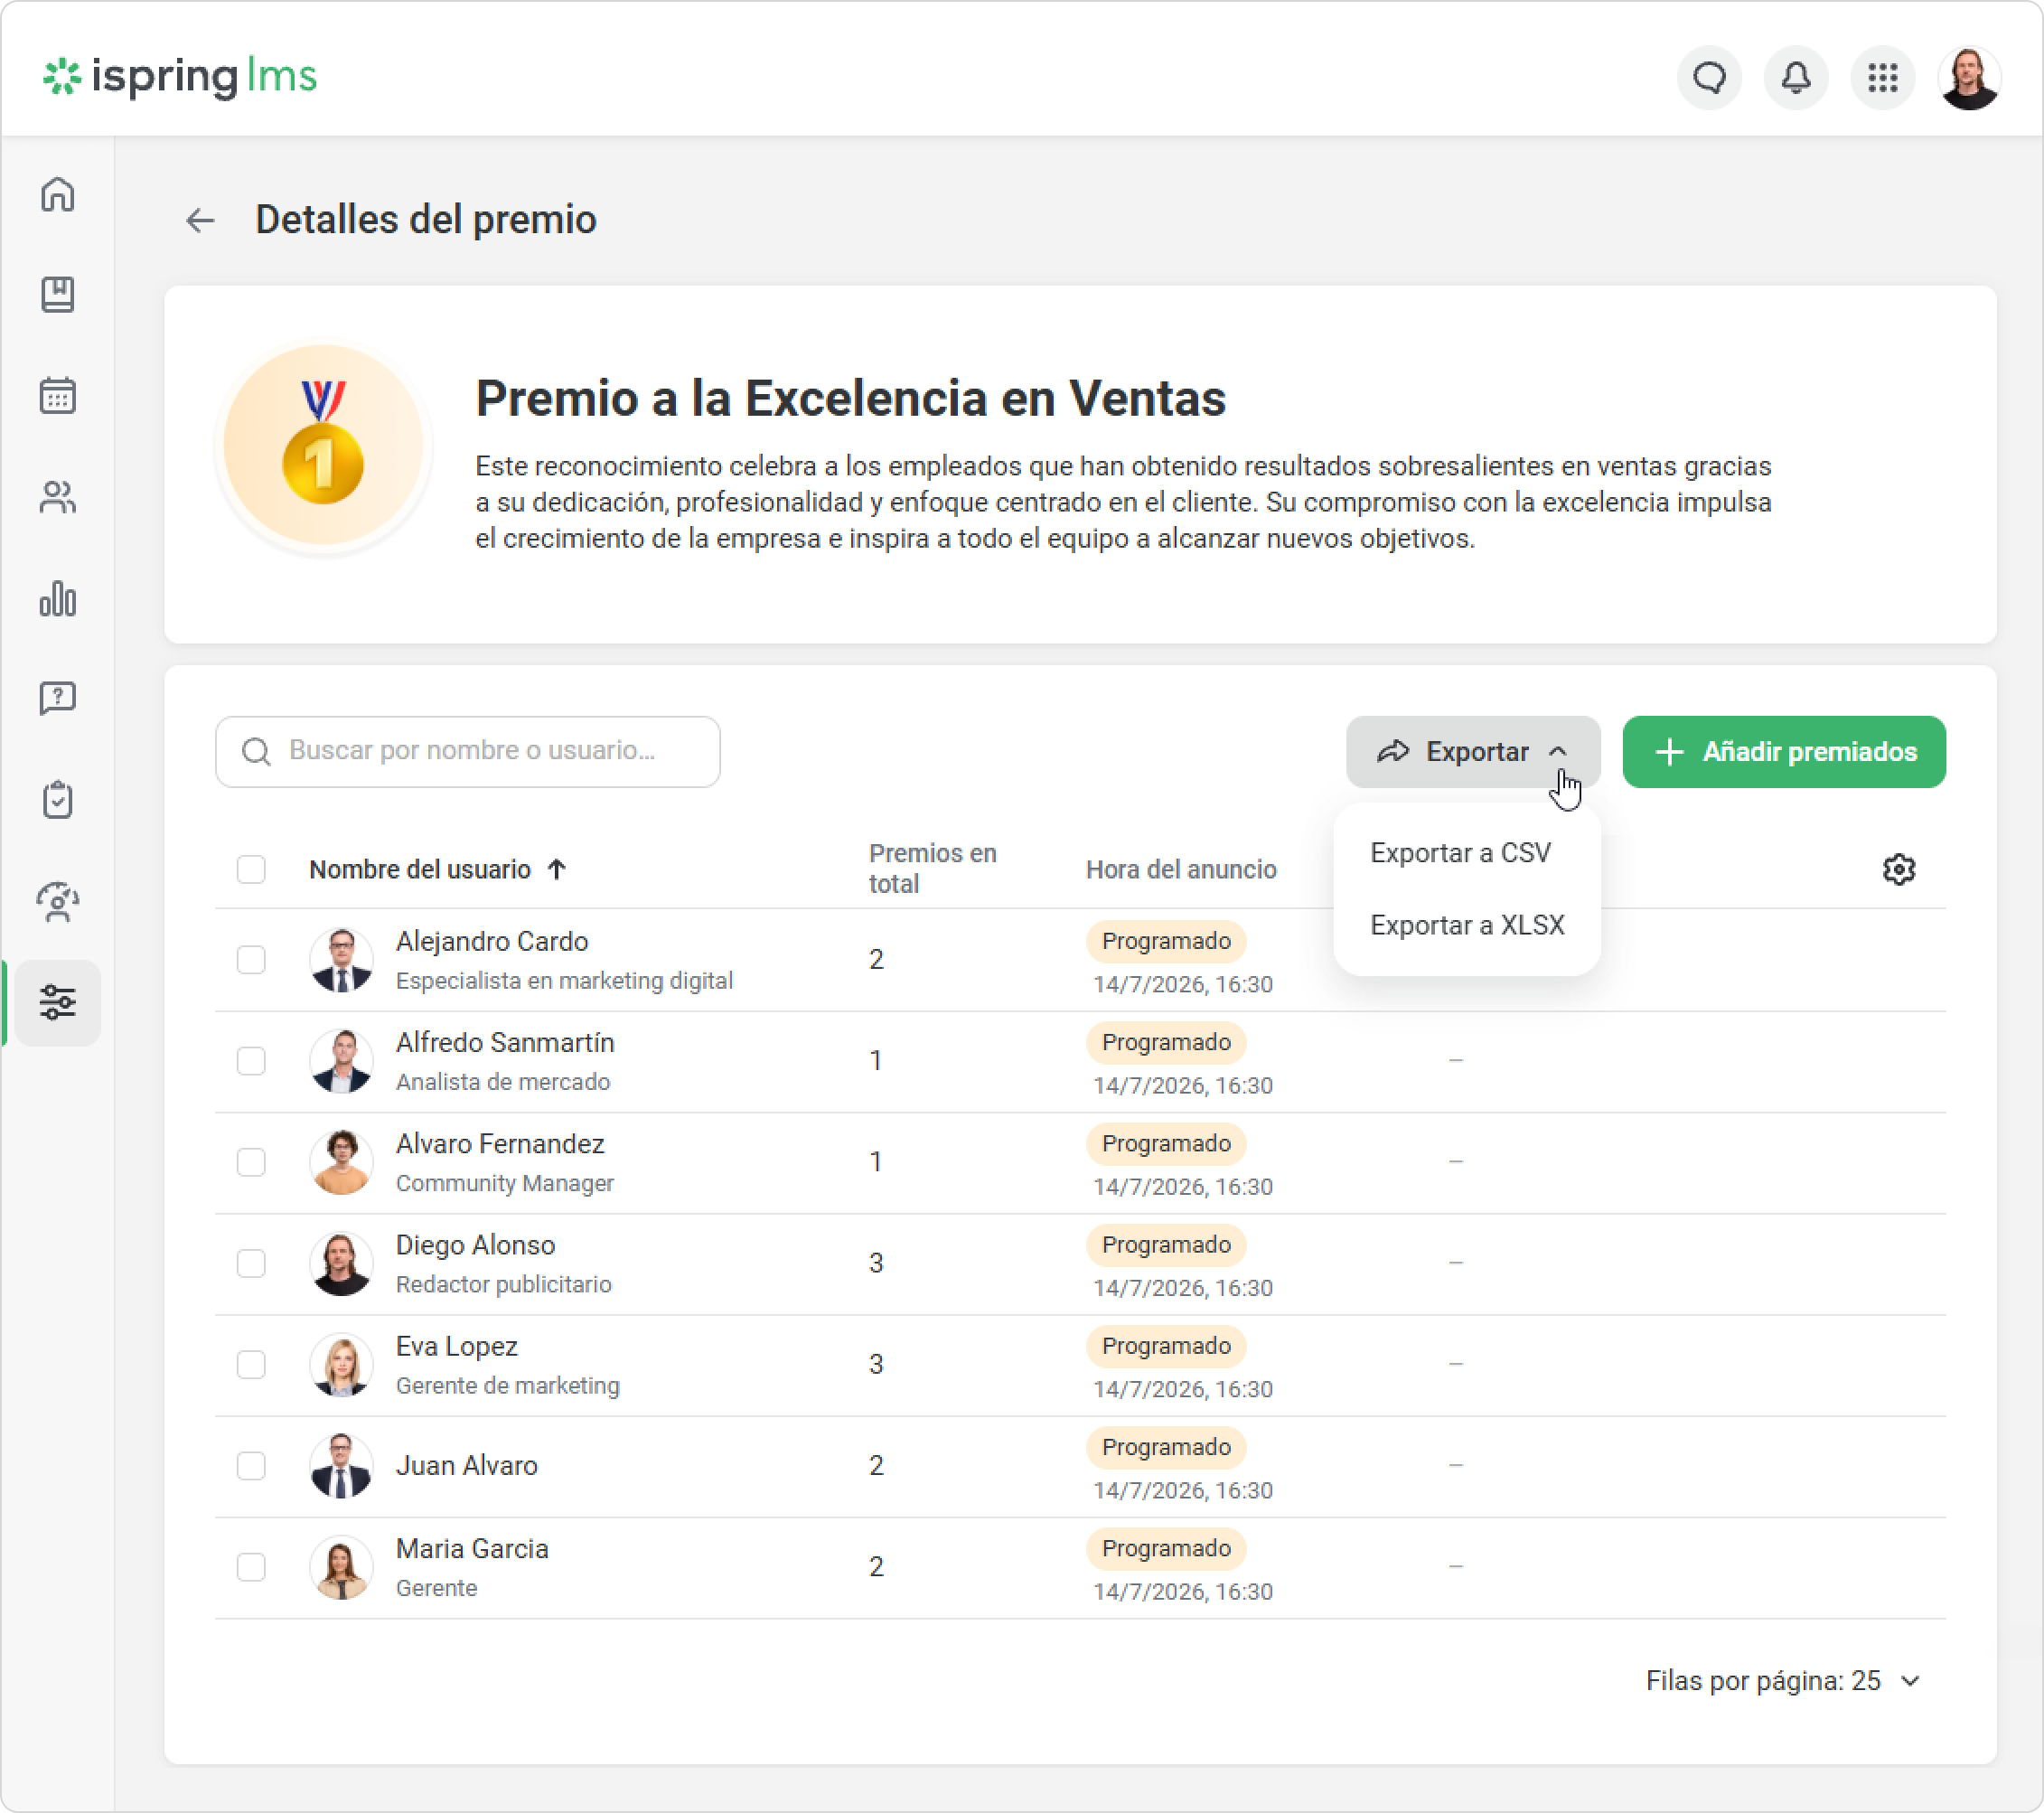
Task: Open the calendar icon in the sidebar
Action: 58,396
